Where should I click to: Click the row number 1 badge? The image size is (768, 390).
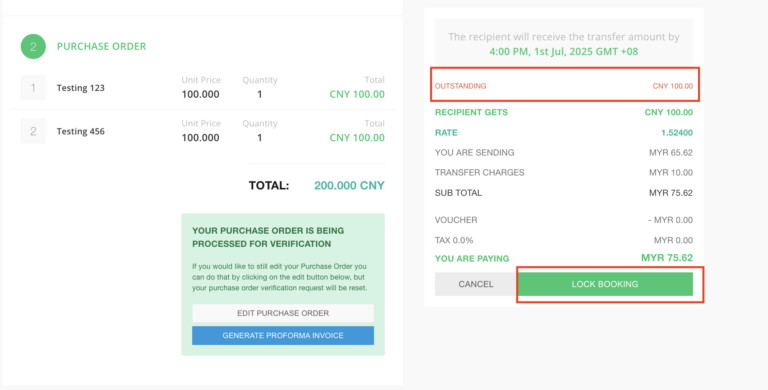coord(33,88)
